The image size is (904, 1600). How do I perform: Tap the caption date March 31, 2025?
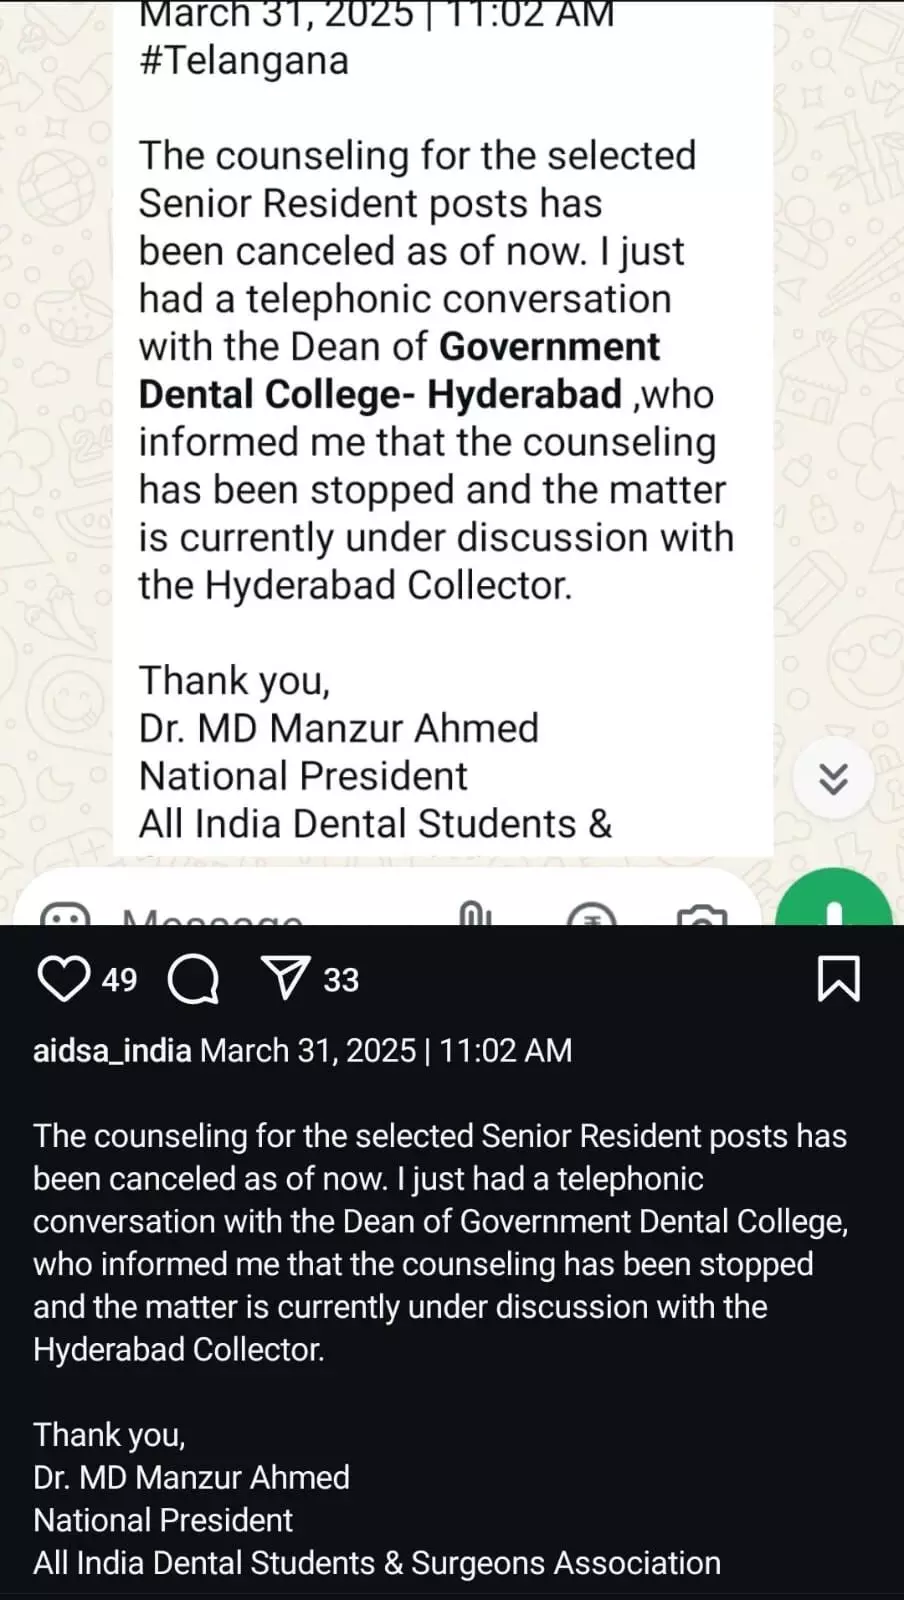click(x=308, y=1050)
